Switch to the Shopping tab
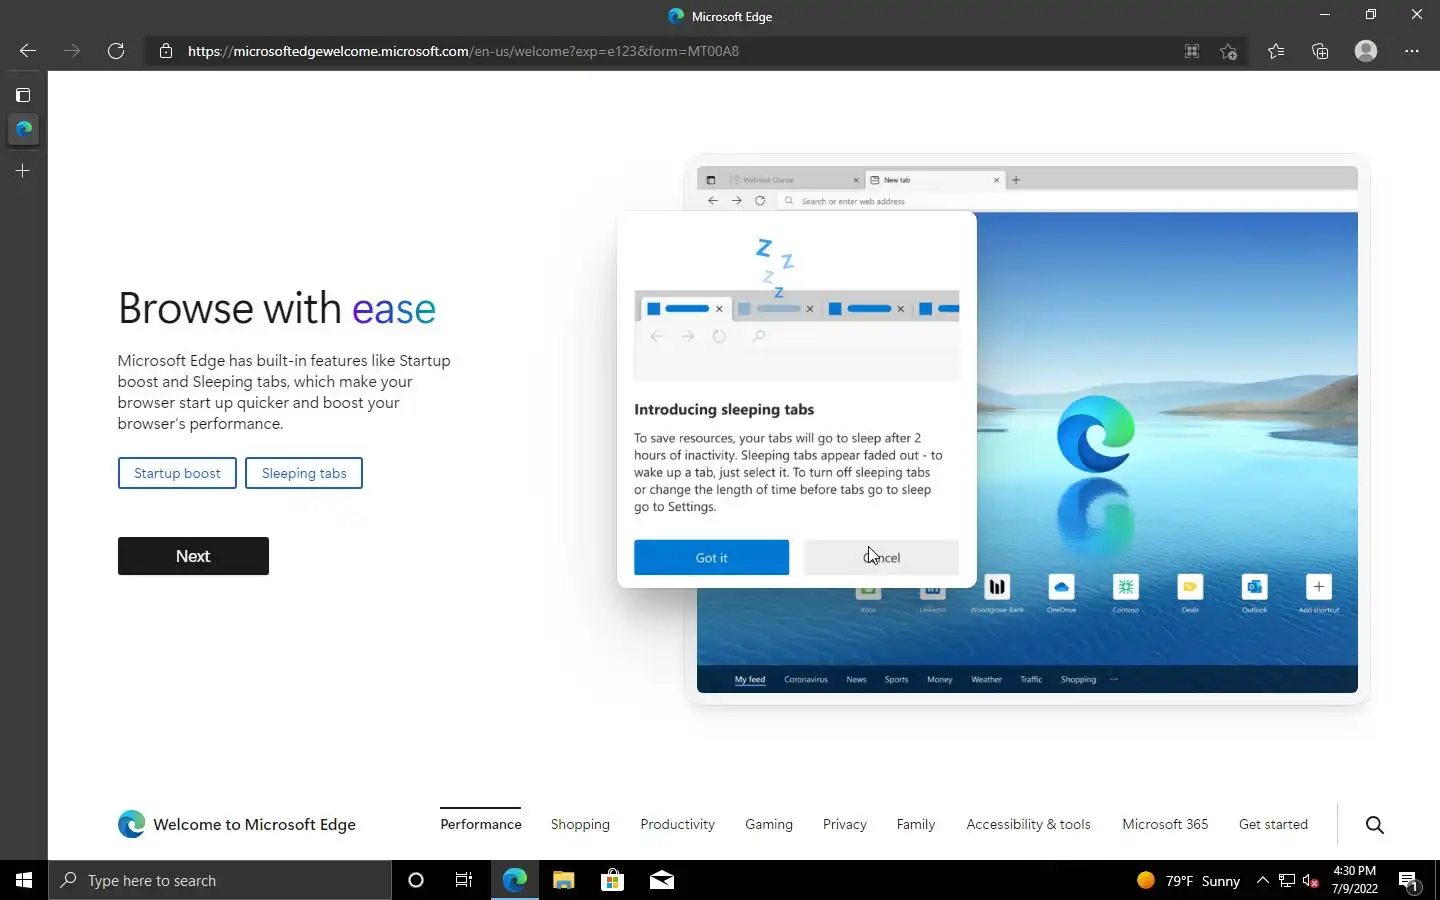 point(580,824)
